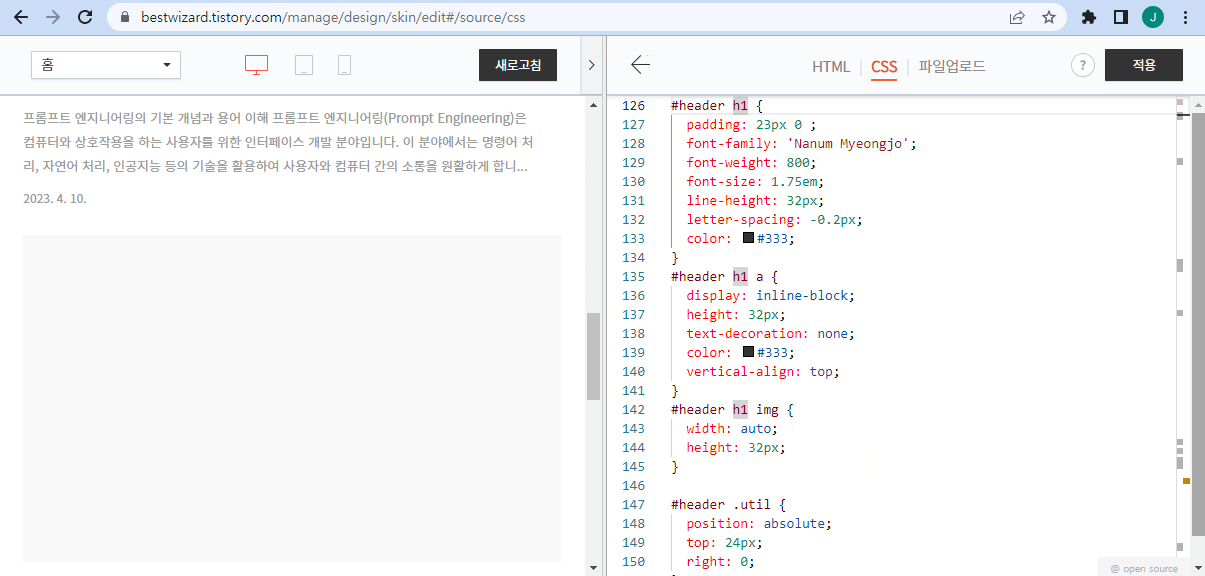Switch to the HTML tab

click(x=830, y=66)
